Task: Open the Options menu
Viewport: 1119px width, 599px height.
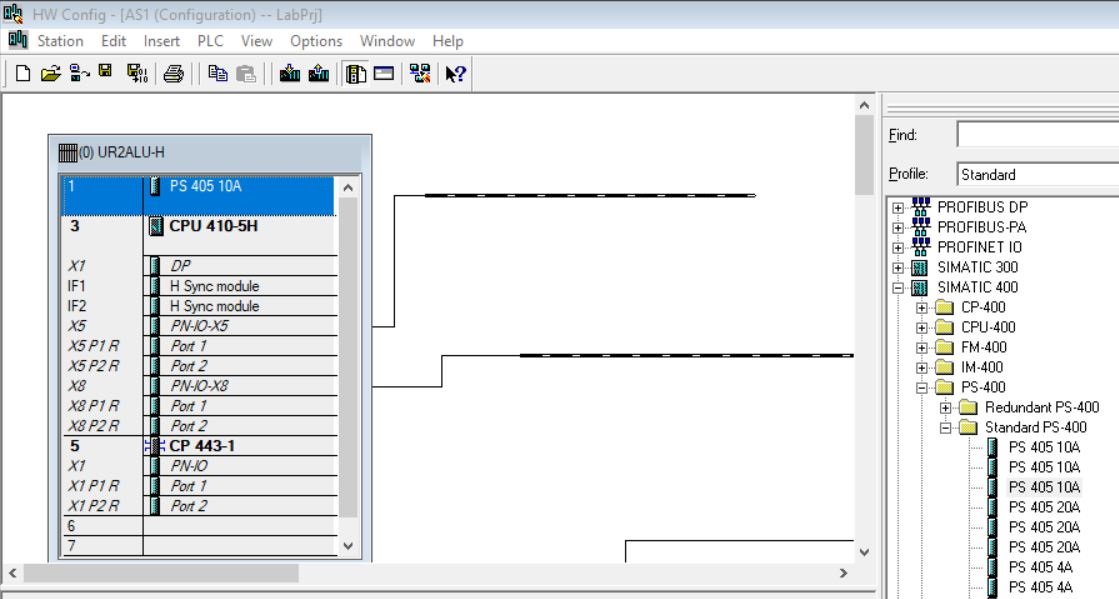Action: tap(316, 41)
